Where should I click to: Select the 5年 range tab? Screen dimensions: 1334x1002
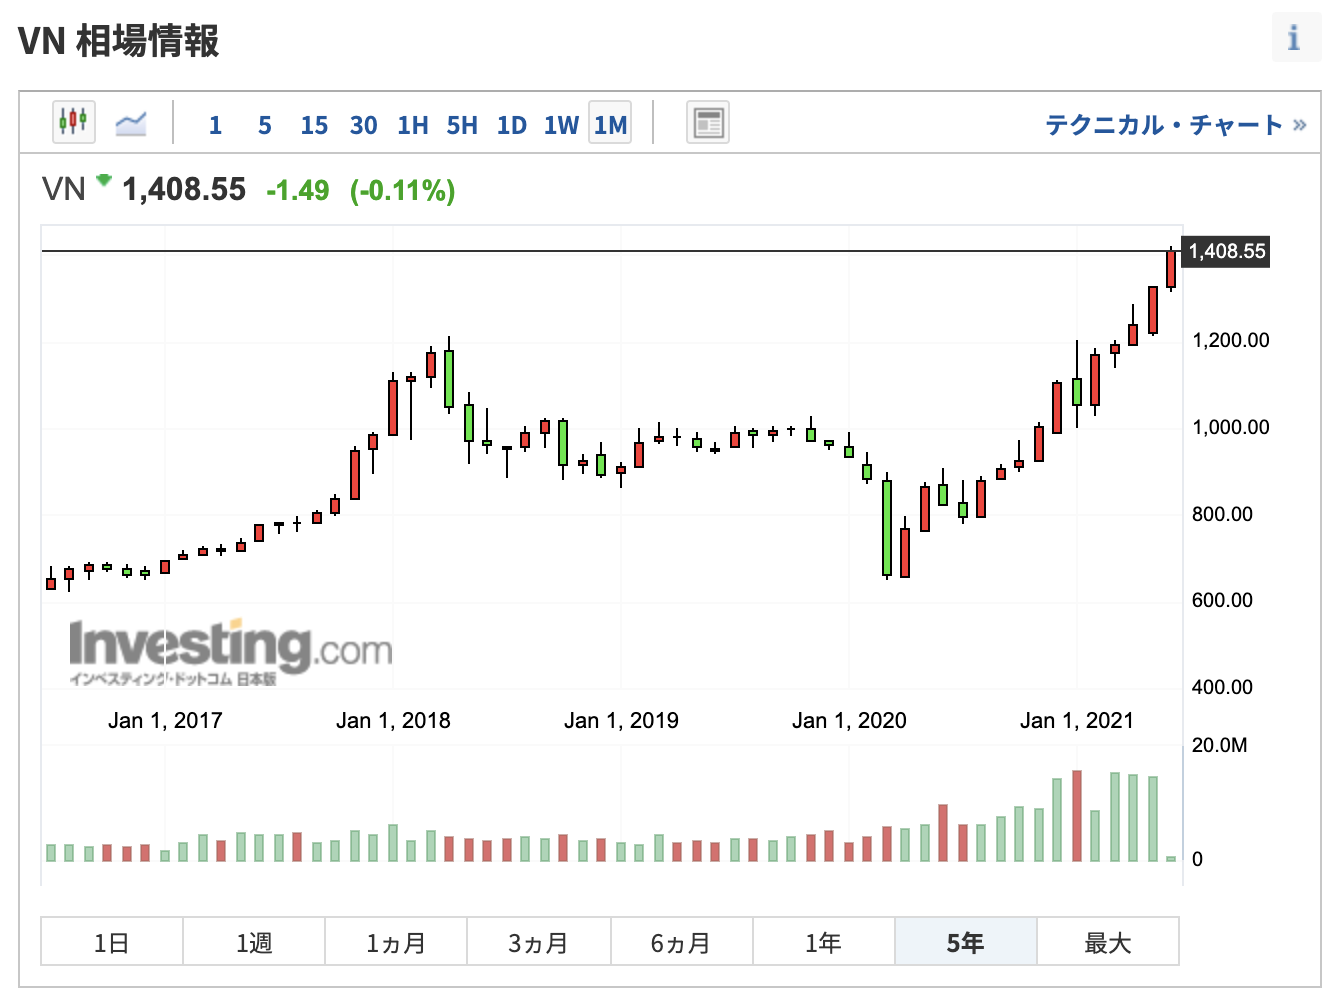pyautogui.click(x=966, y=942)
